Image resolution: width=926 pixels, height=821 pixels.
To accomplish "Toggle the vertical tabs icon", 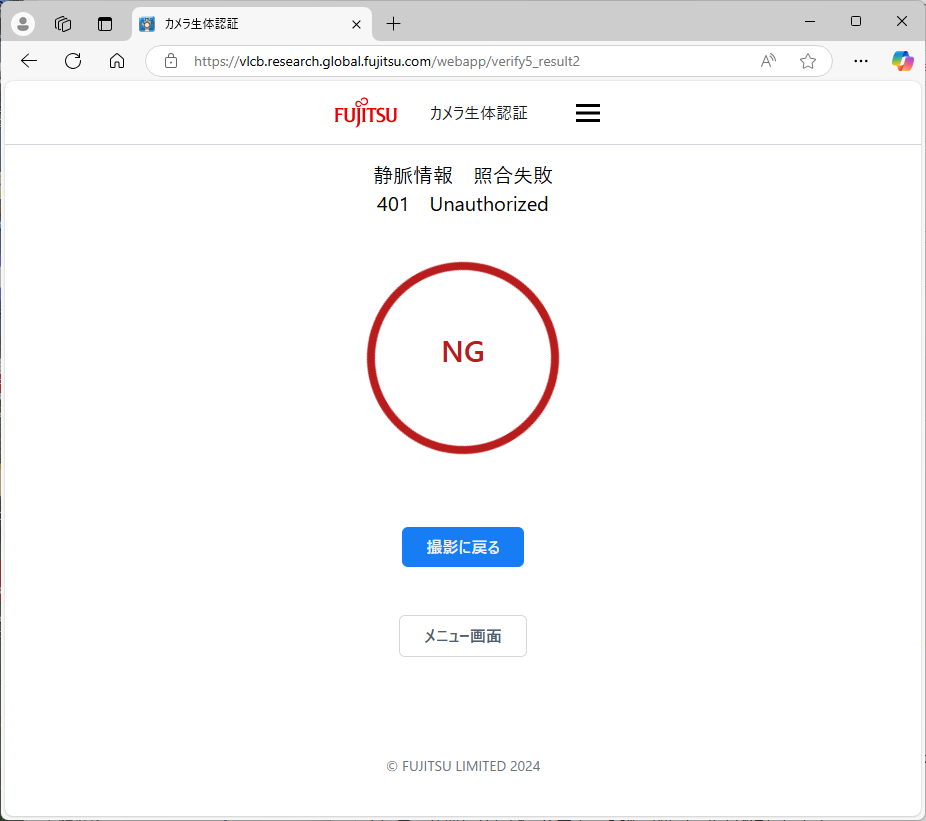I will click(105, 24).
